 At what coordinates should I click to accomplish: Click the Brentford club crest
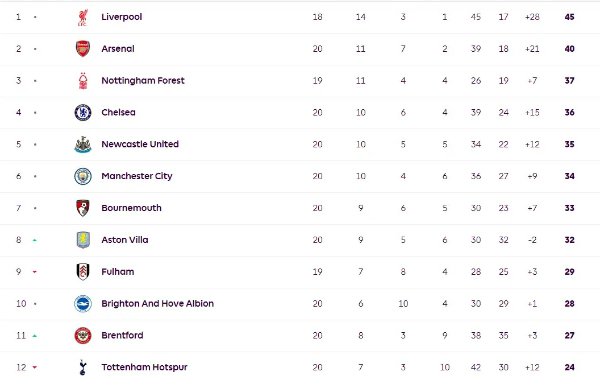[x=83, y=336]
